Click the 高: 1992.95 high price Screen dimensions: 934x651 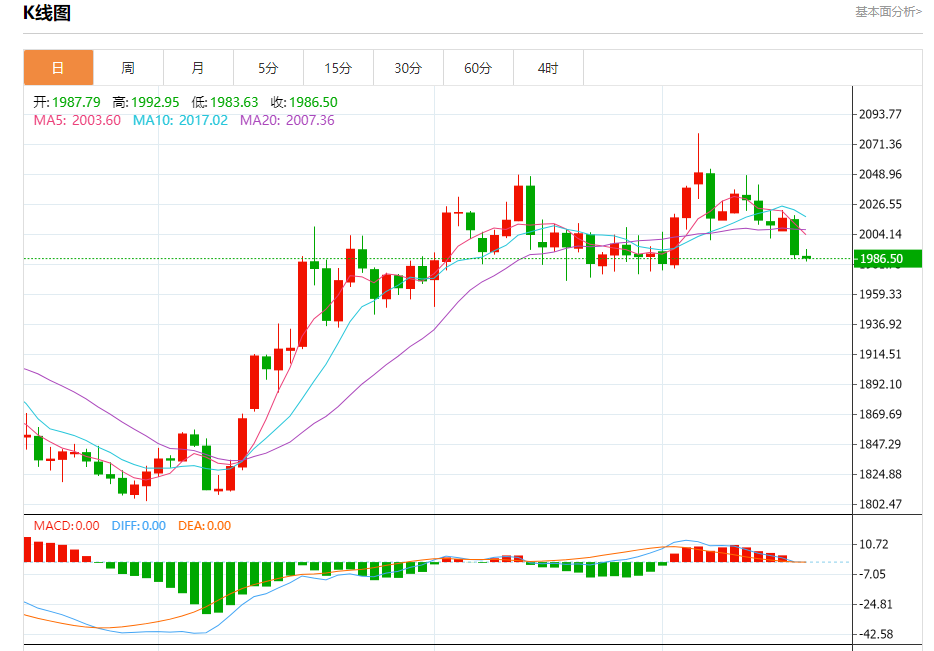146,102
